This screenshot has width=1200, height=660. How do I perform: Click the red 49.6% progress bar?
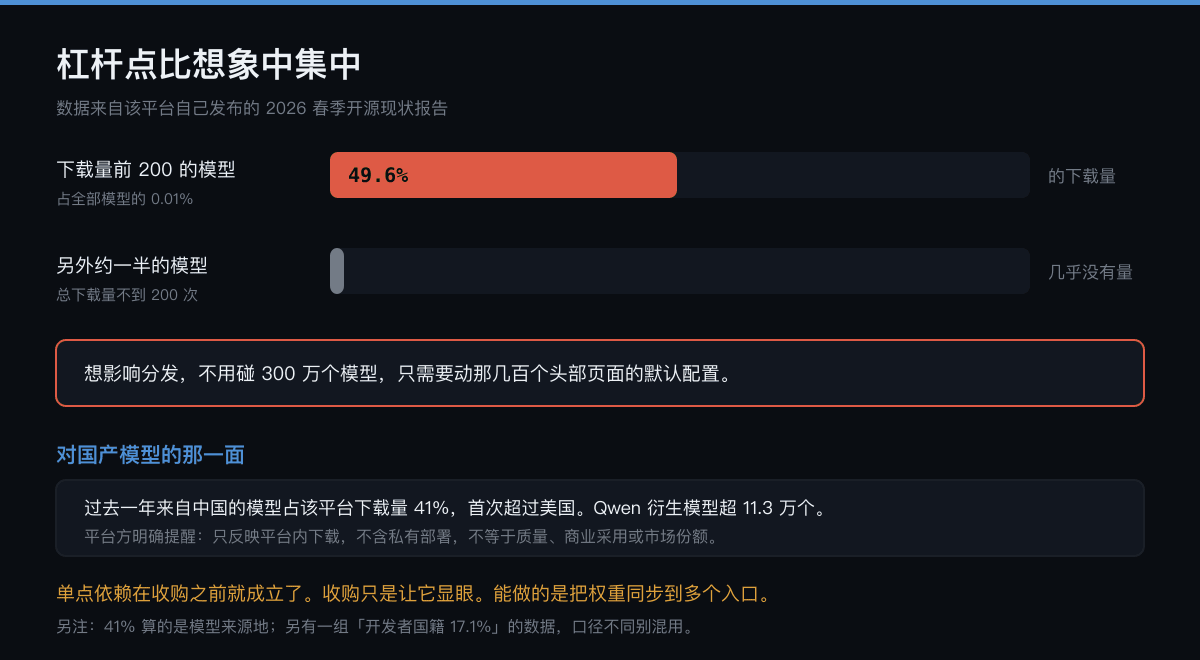pyautogui.click(x=503, y=175)
